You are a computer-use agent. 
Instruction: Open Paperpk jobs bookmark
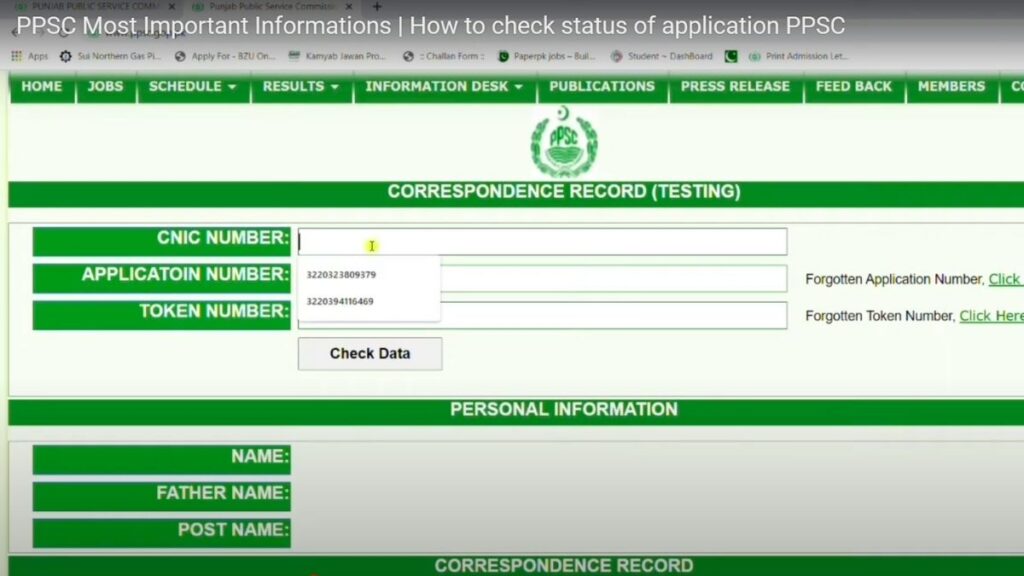[547, 56]
